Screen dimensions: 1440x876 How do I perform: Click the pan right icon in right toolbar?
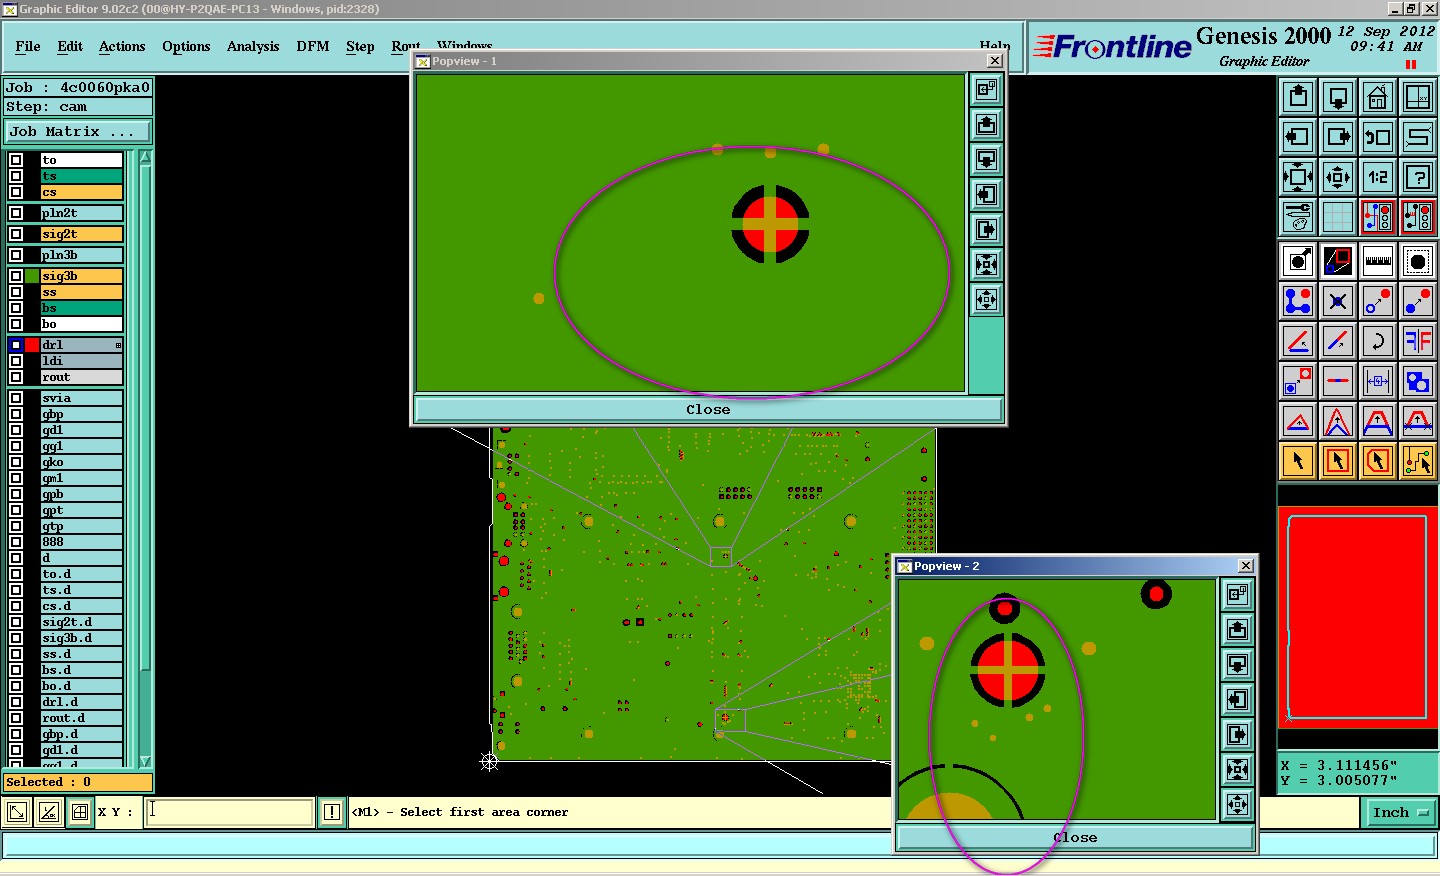(1338, 137)
